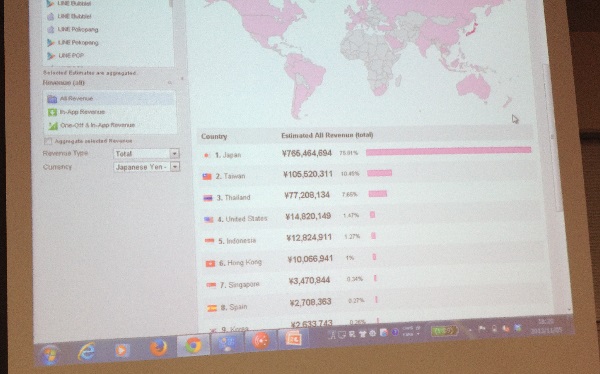Open Windows Media Player taskbar icon
This screenshot has width=600, height=374.
pos(122,350)
